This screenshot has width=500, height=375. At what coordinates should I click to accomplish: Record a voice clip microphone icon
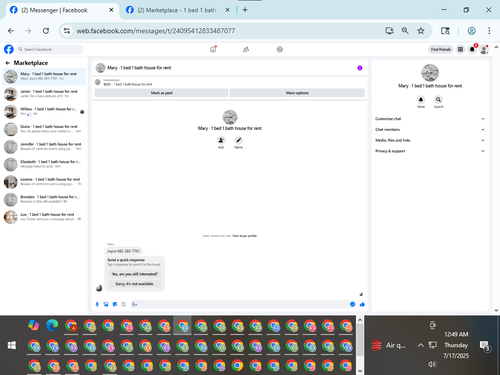(97, 304)
